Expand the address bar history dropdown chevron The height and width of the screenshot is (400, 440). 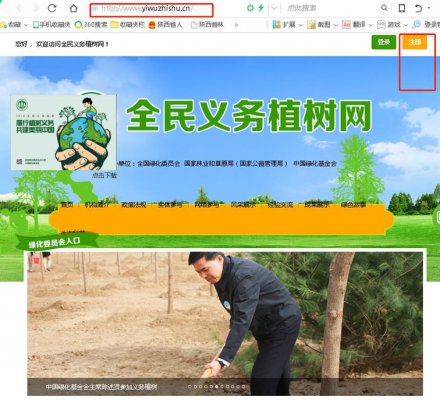click(274, 8)
